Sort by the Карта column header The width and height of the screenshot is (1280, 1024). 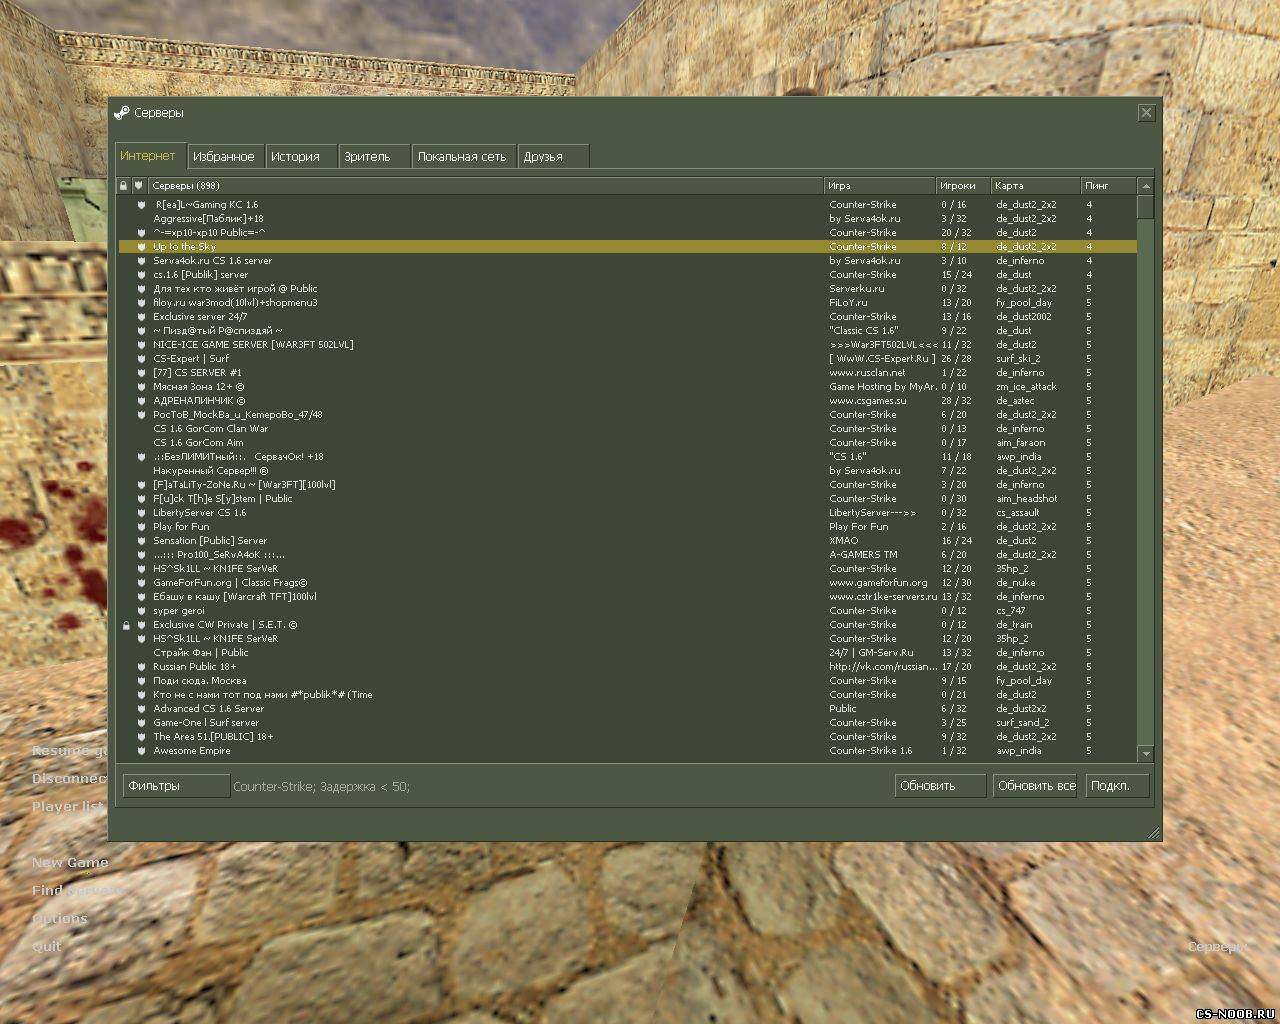pyautogui.click(x=1036, y=186)
